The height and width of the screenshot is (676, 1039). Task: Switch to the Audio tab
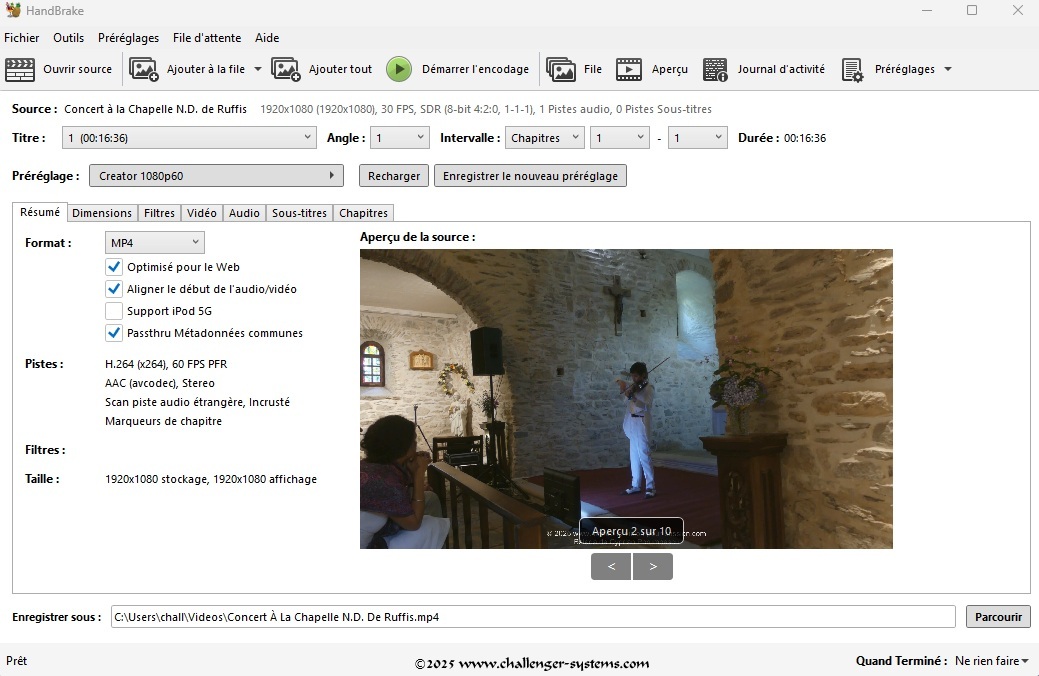[244, 213]
